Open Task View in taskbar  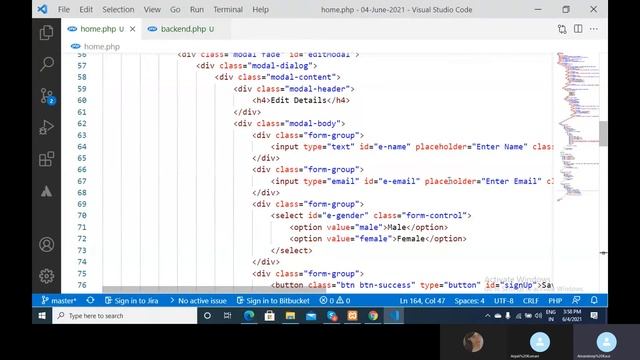(x=228, y=316)
